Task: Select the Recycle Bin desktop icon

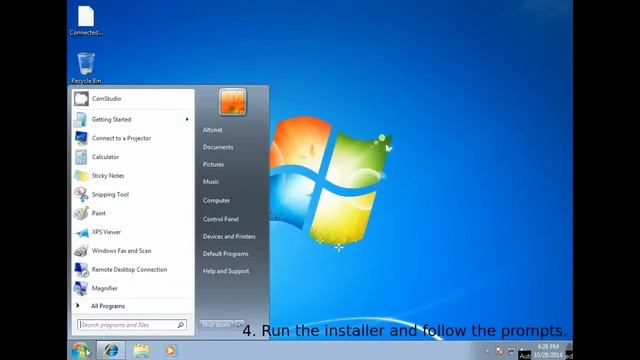Action: click(x=86, y=68)
